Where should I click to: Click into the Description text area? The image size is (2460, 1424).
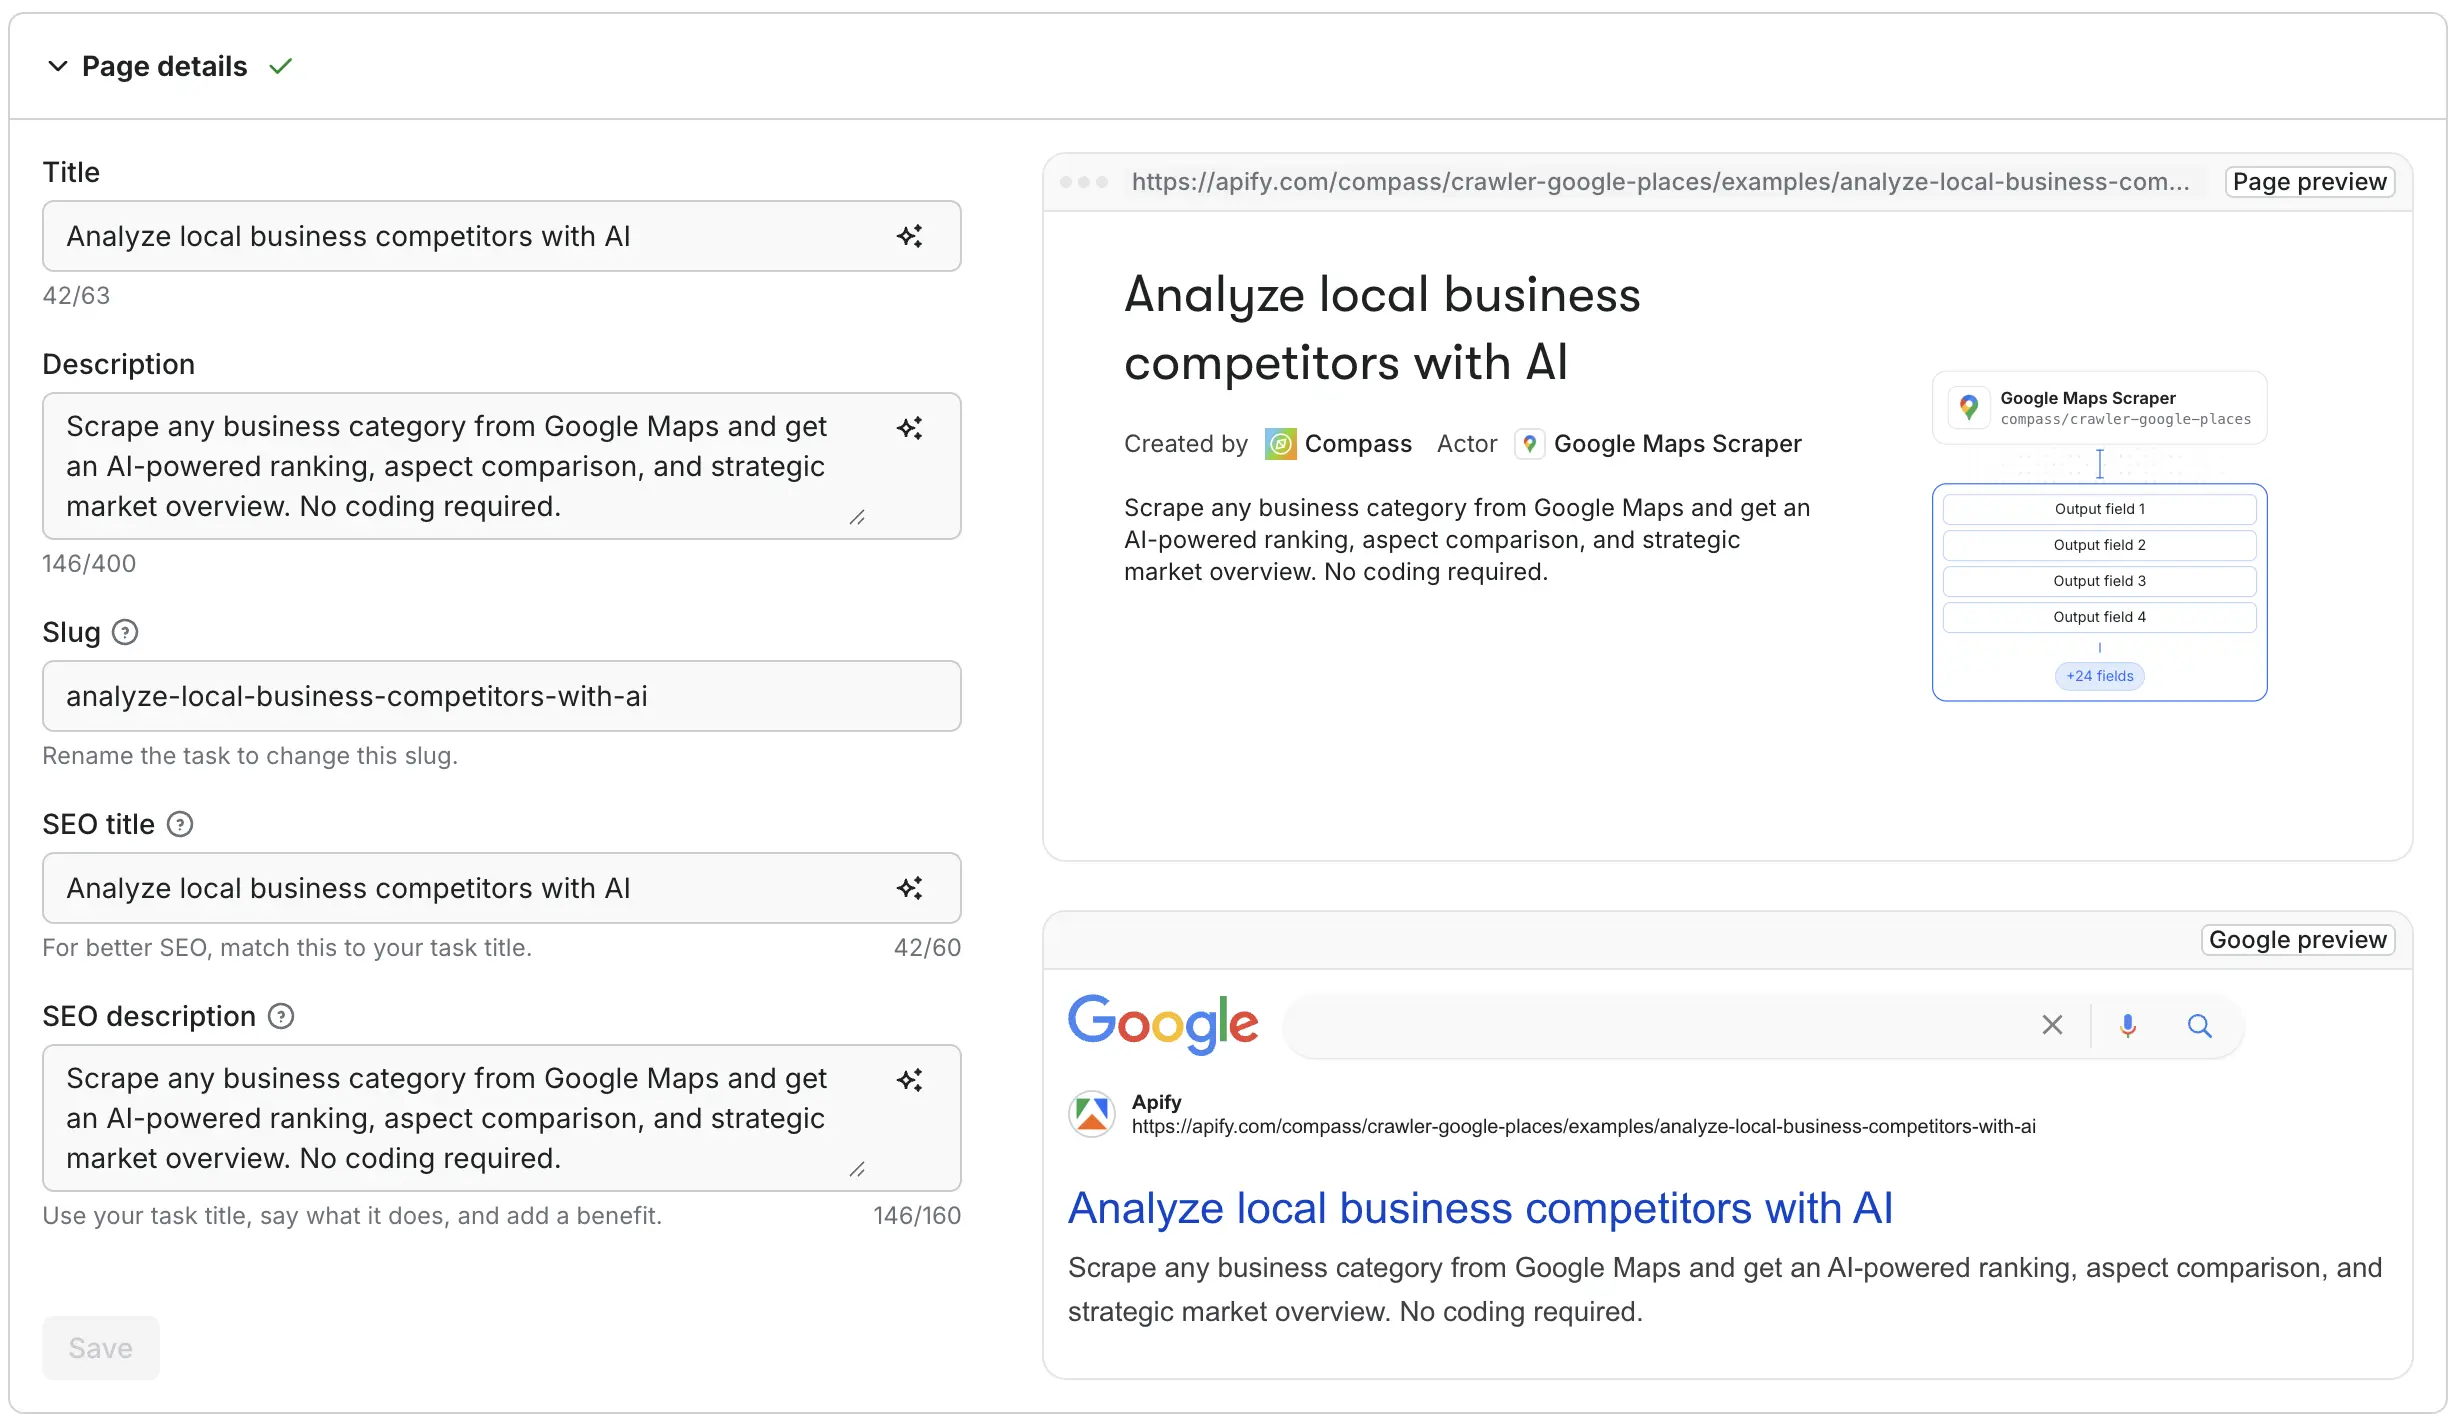click(502, 466)
